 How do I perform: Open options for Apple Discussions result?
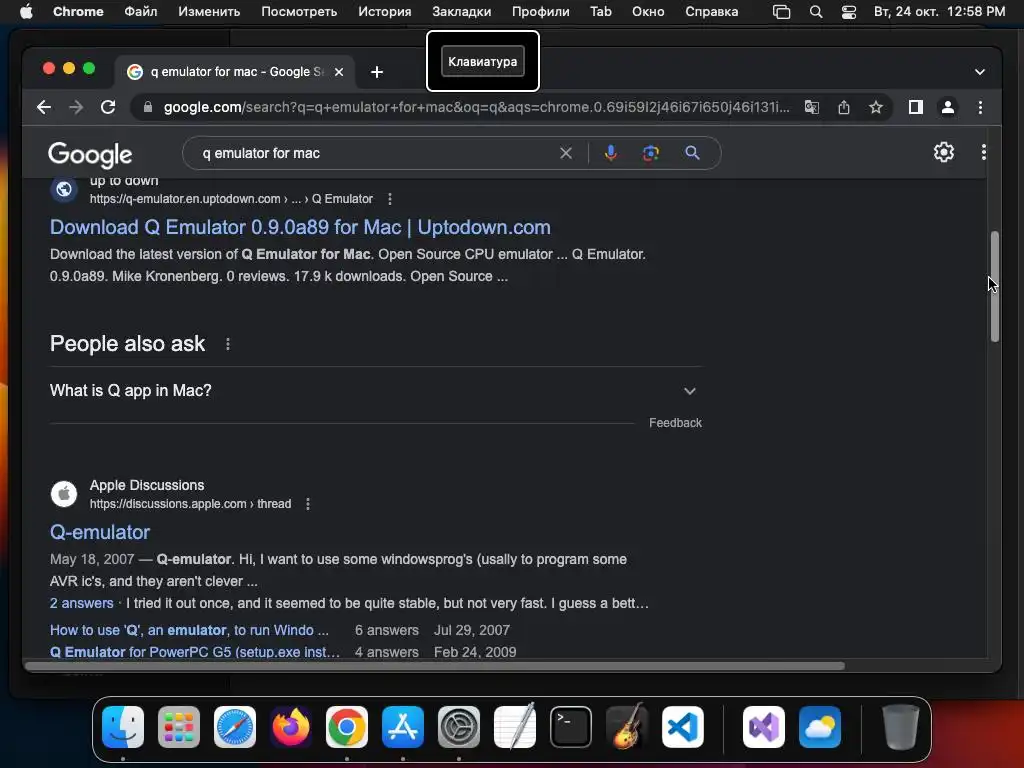tap(308, 504)
